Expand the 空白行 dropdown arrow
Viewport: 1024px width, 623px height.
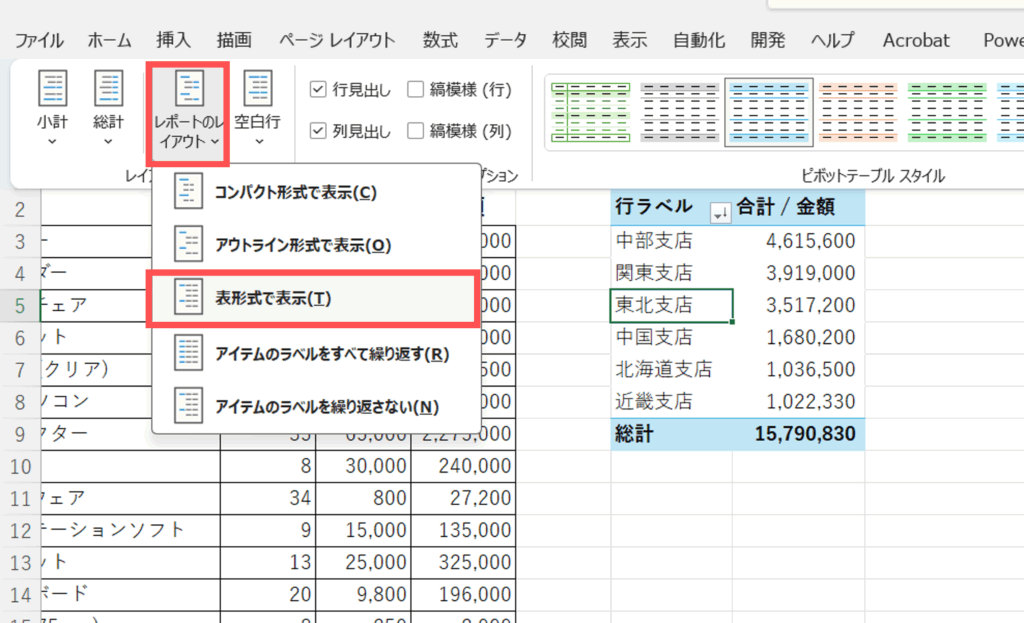(x=258, y=142)
